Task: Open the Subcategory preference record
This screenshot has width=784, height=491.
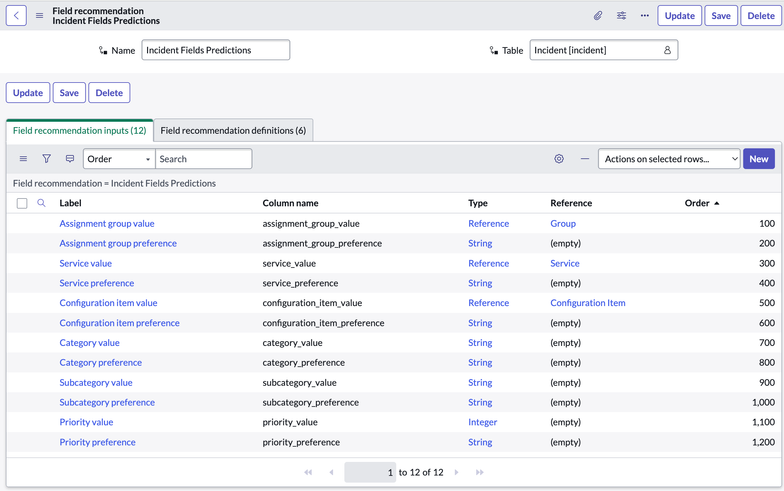Action: 107,402
